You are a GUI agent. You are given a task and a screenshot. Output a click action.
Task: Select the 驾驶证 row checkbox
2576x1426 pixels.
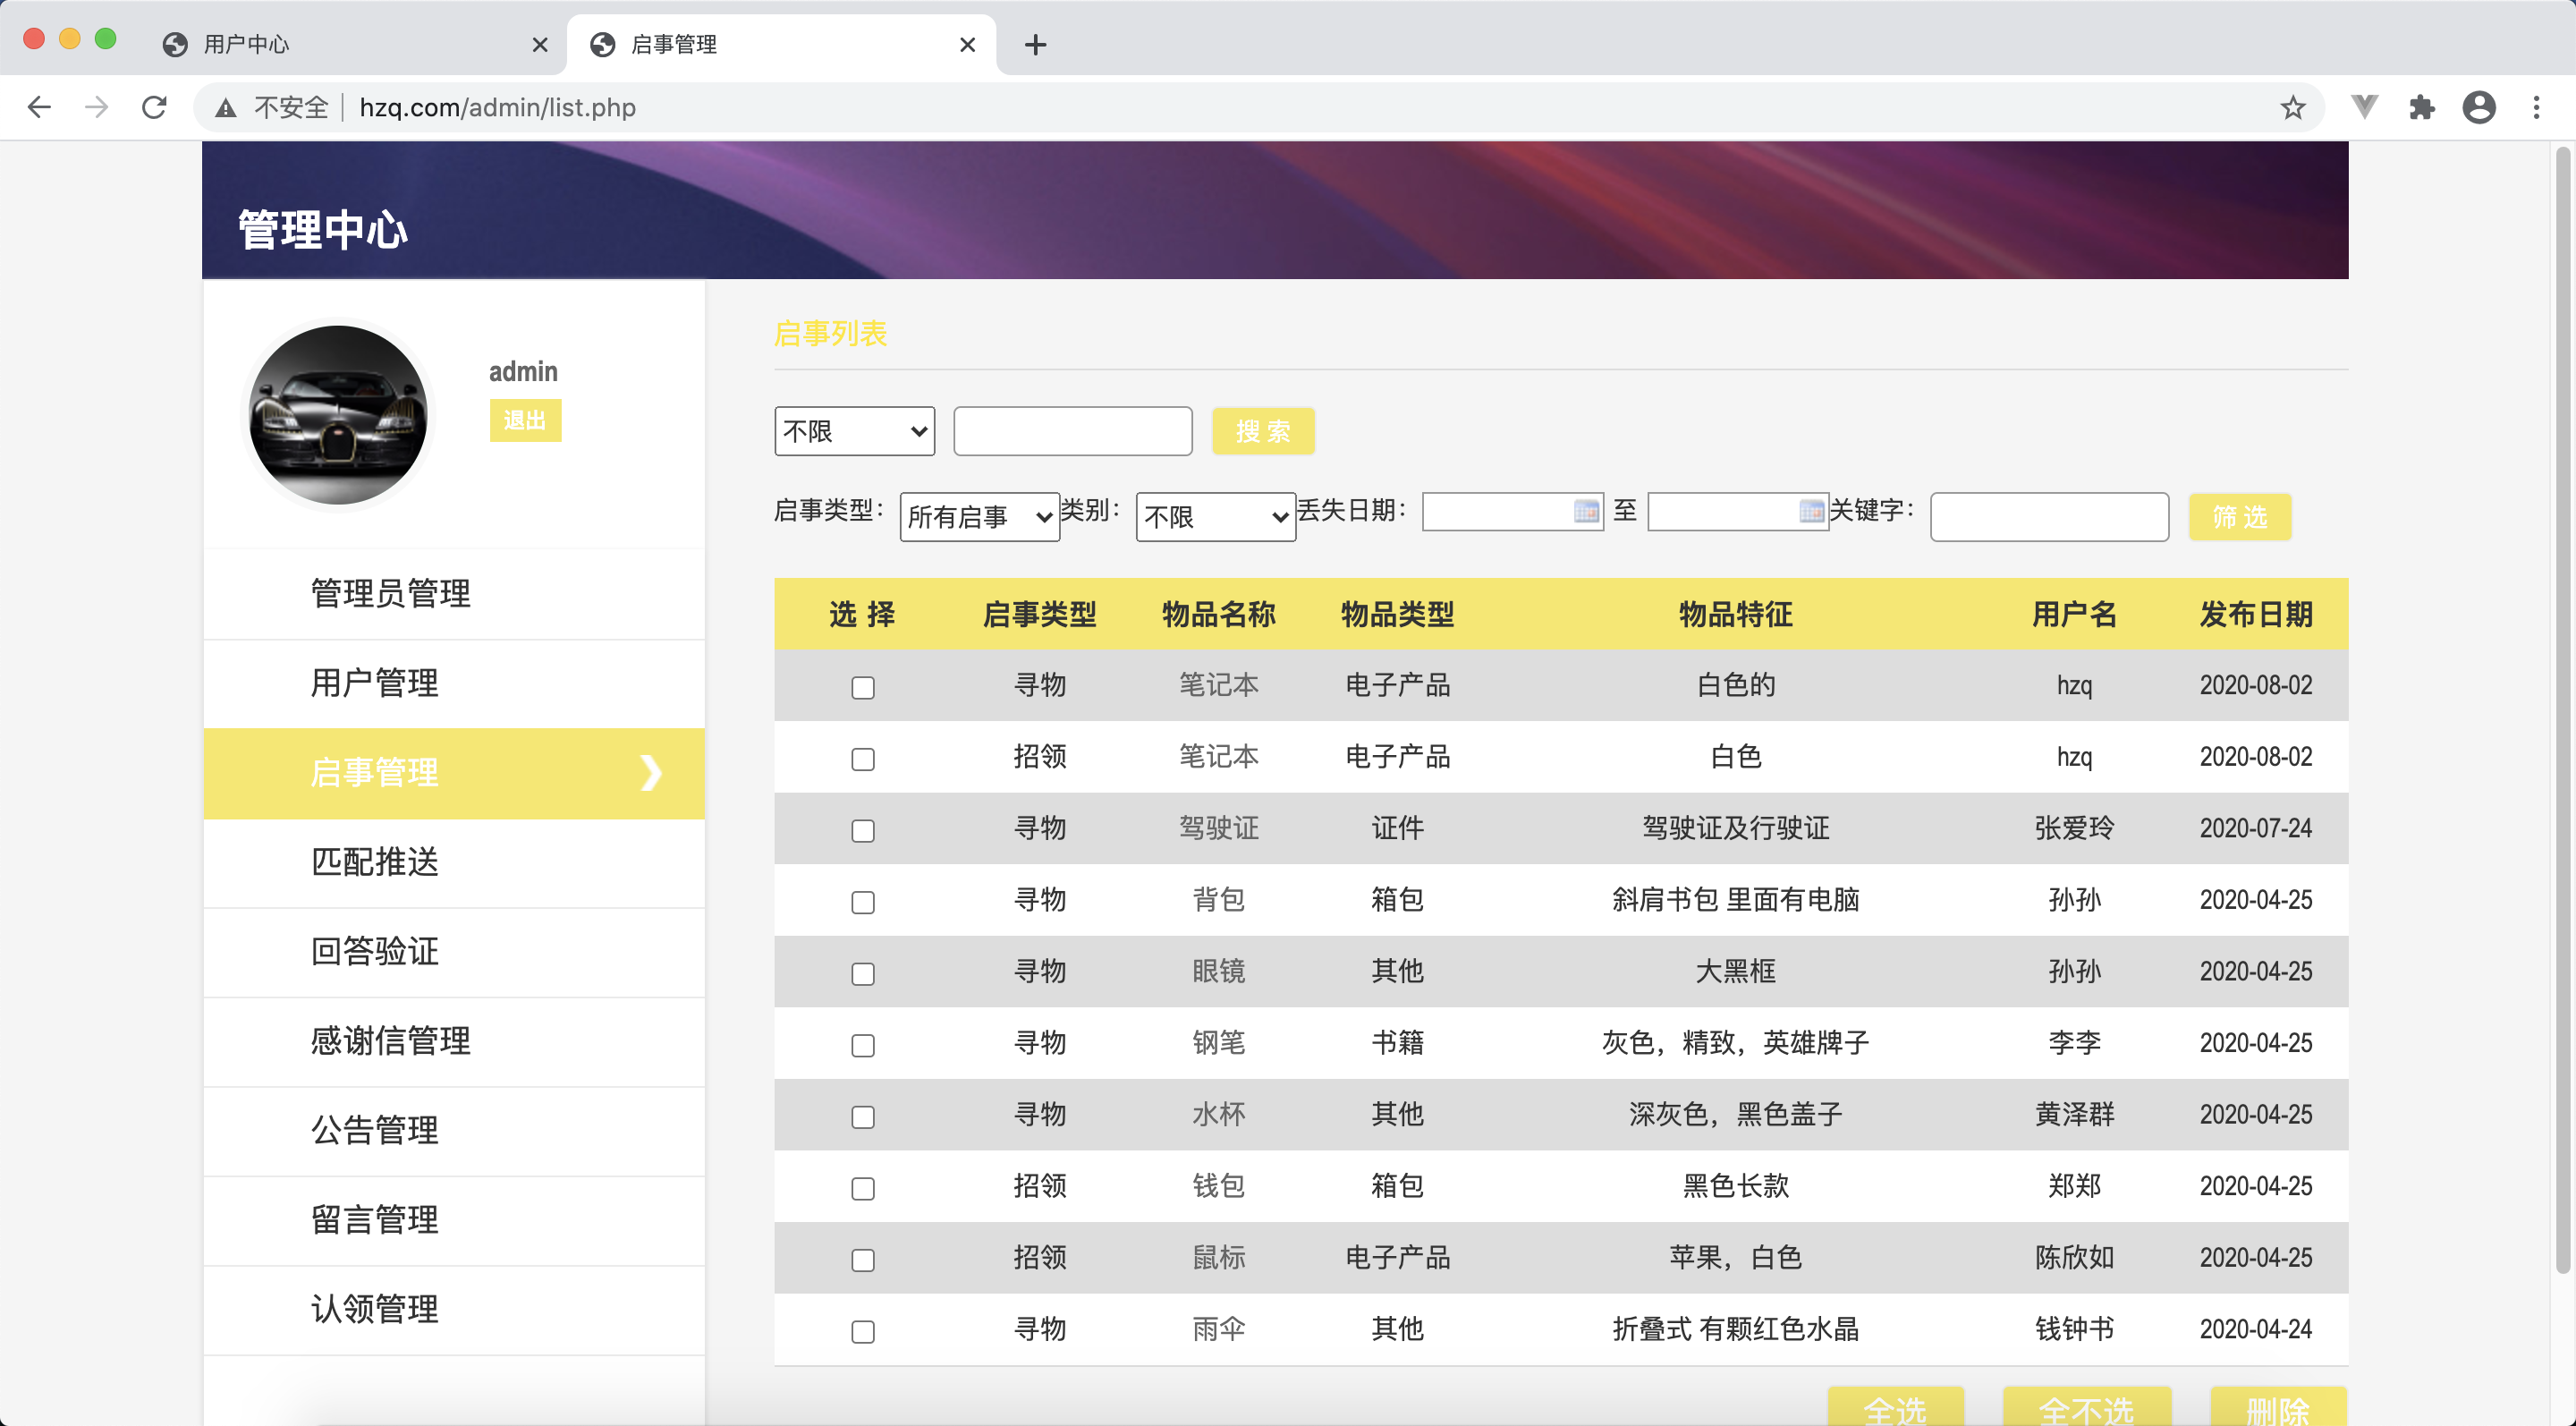862,830
